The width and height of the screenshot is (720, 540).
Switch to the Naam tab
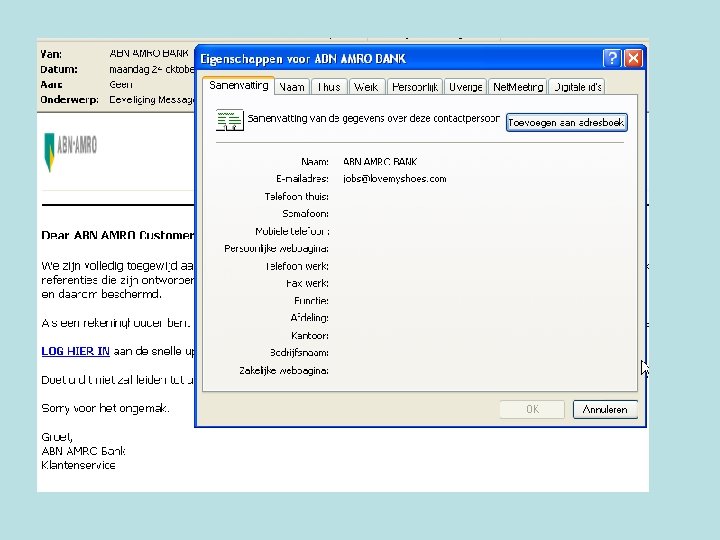click(x=292, y=87)
